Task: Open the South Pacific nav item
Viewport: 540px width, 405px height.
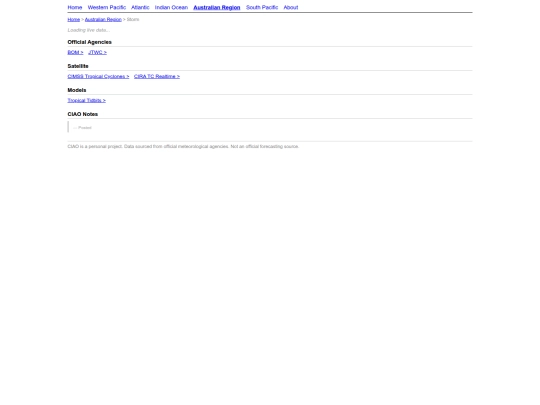Action: [x=262, y=7]
